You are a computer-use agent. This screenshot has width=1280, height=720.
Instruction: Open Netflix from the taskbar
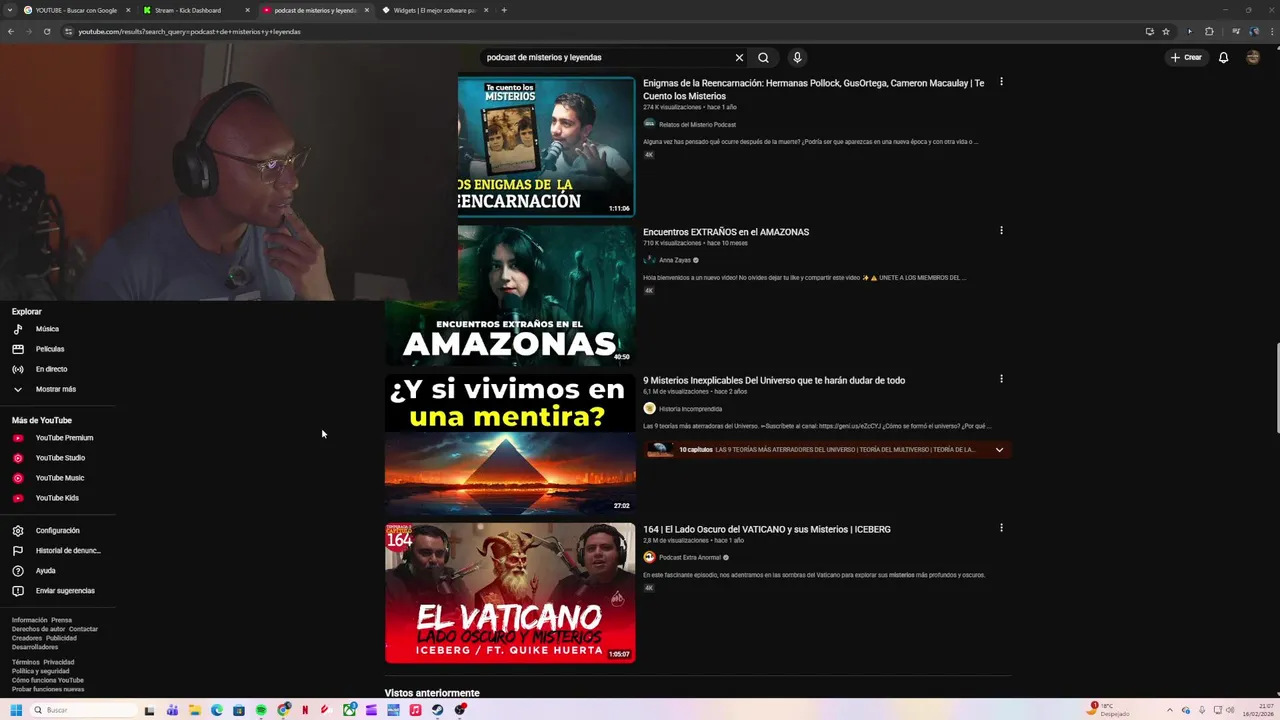[x=305, y=710]
